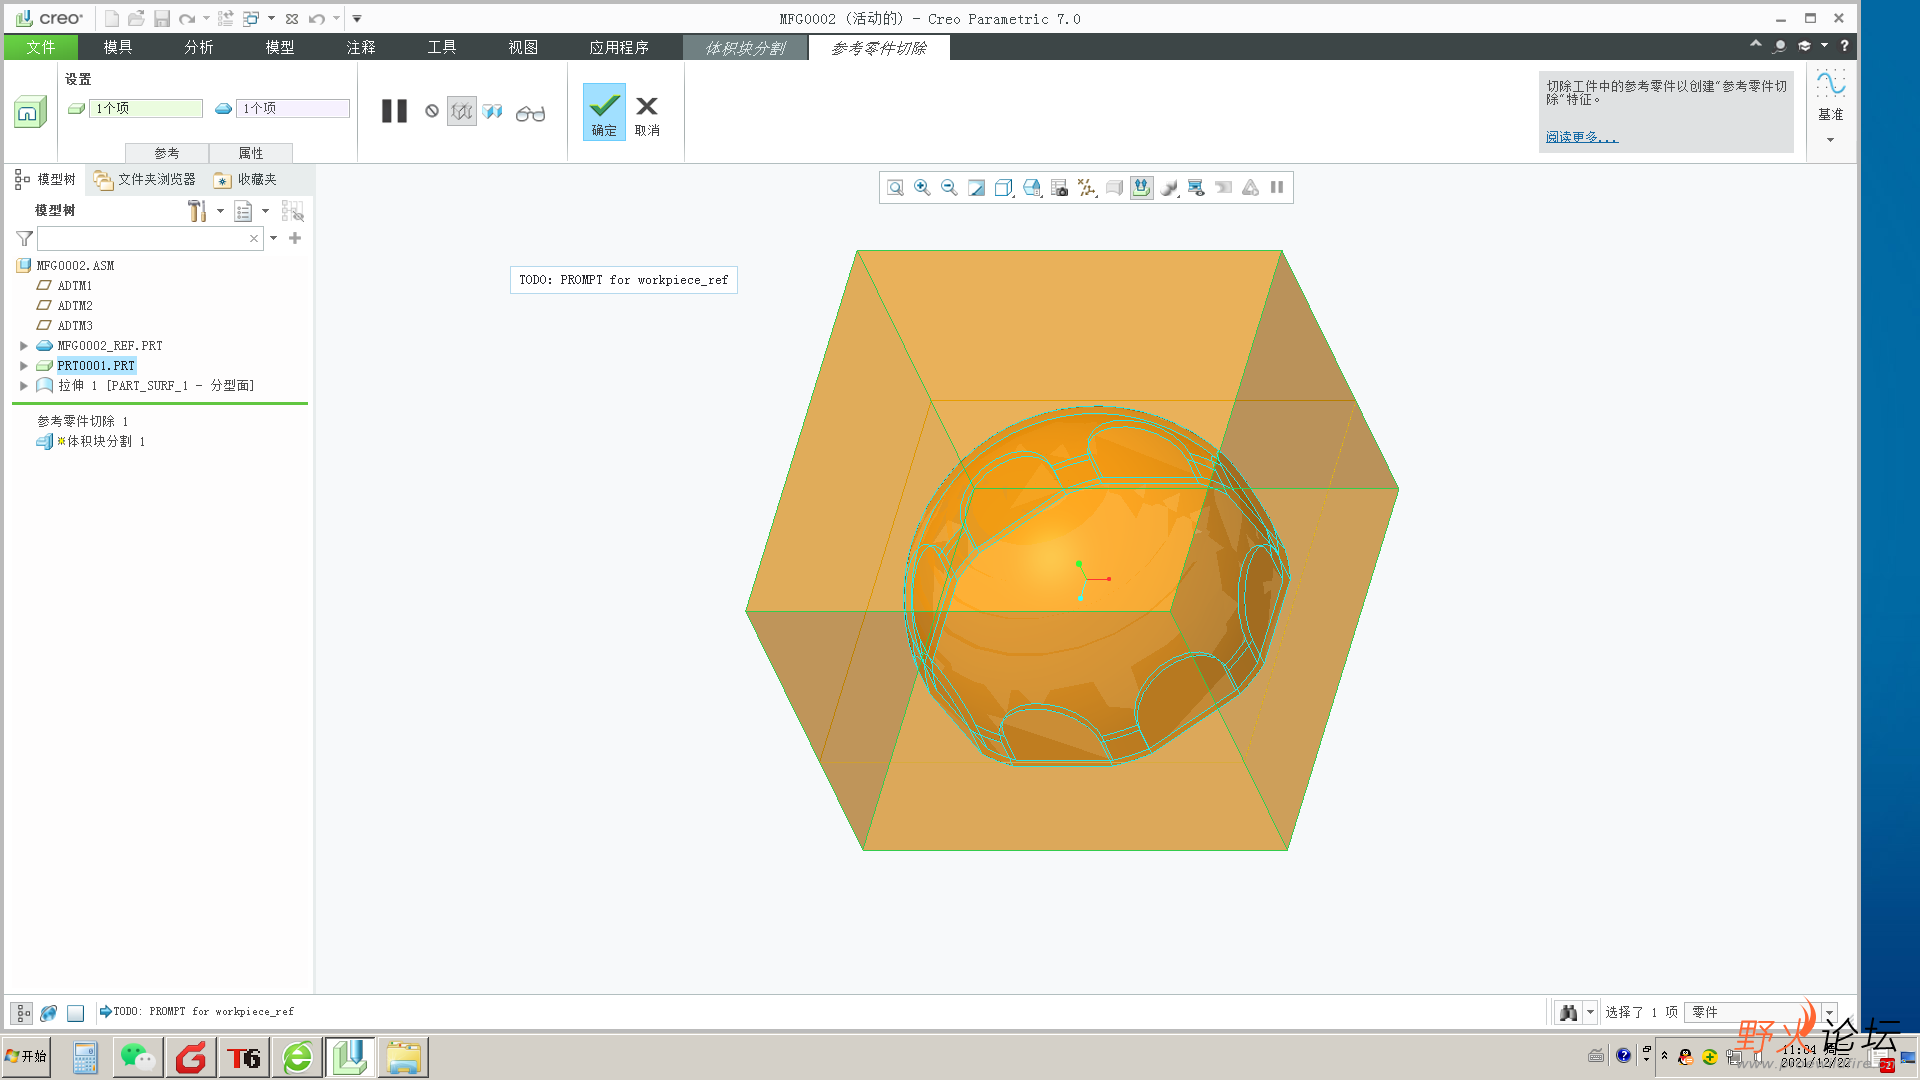Confirm the feature with 确定
The image size is (1920, 1080).
coord(604,112)
